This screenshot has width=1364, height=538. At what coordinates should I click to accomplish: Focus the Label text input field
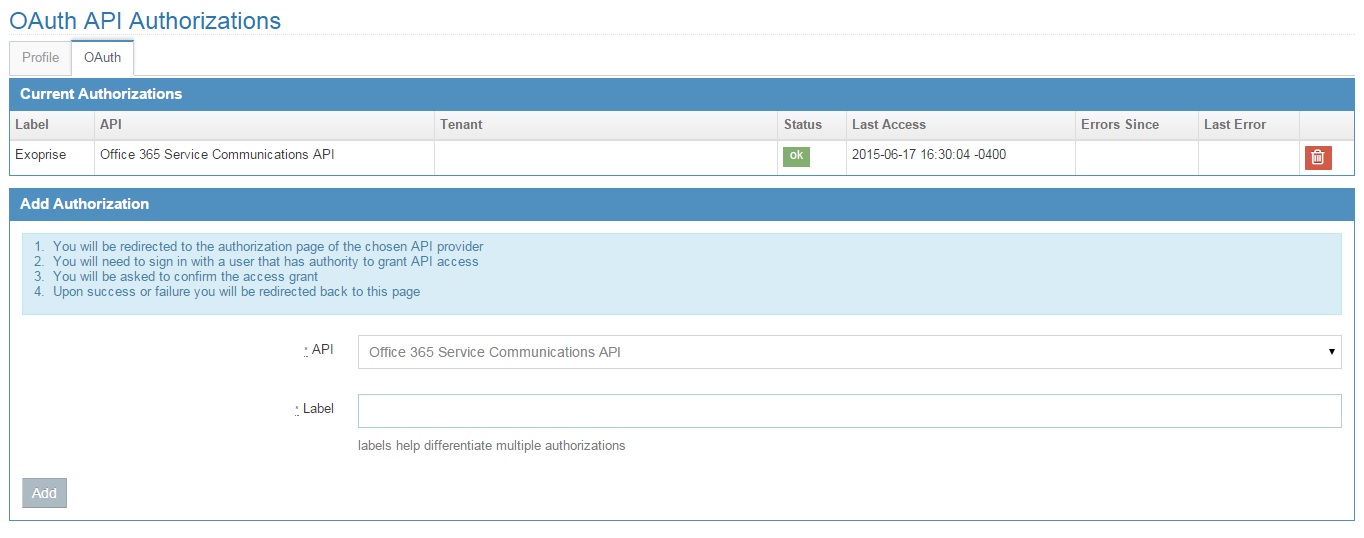tap(849, 411)
